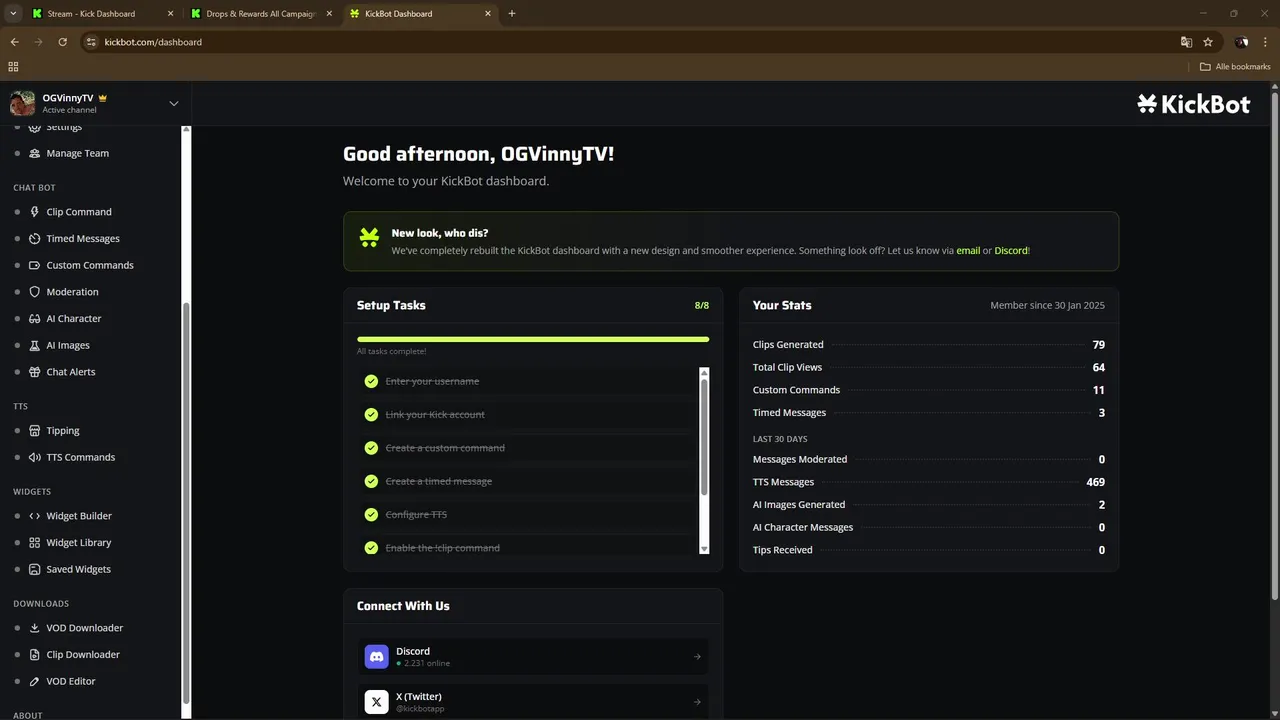Click the Moderation shield icon
The height and width of the screenshot is (720, 1280).
click(x=35, y=292)
